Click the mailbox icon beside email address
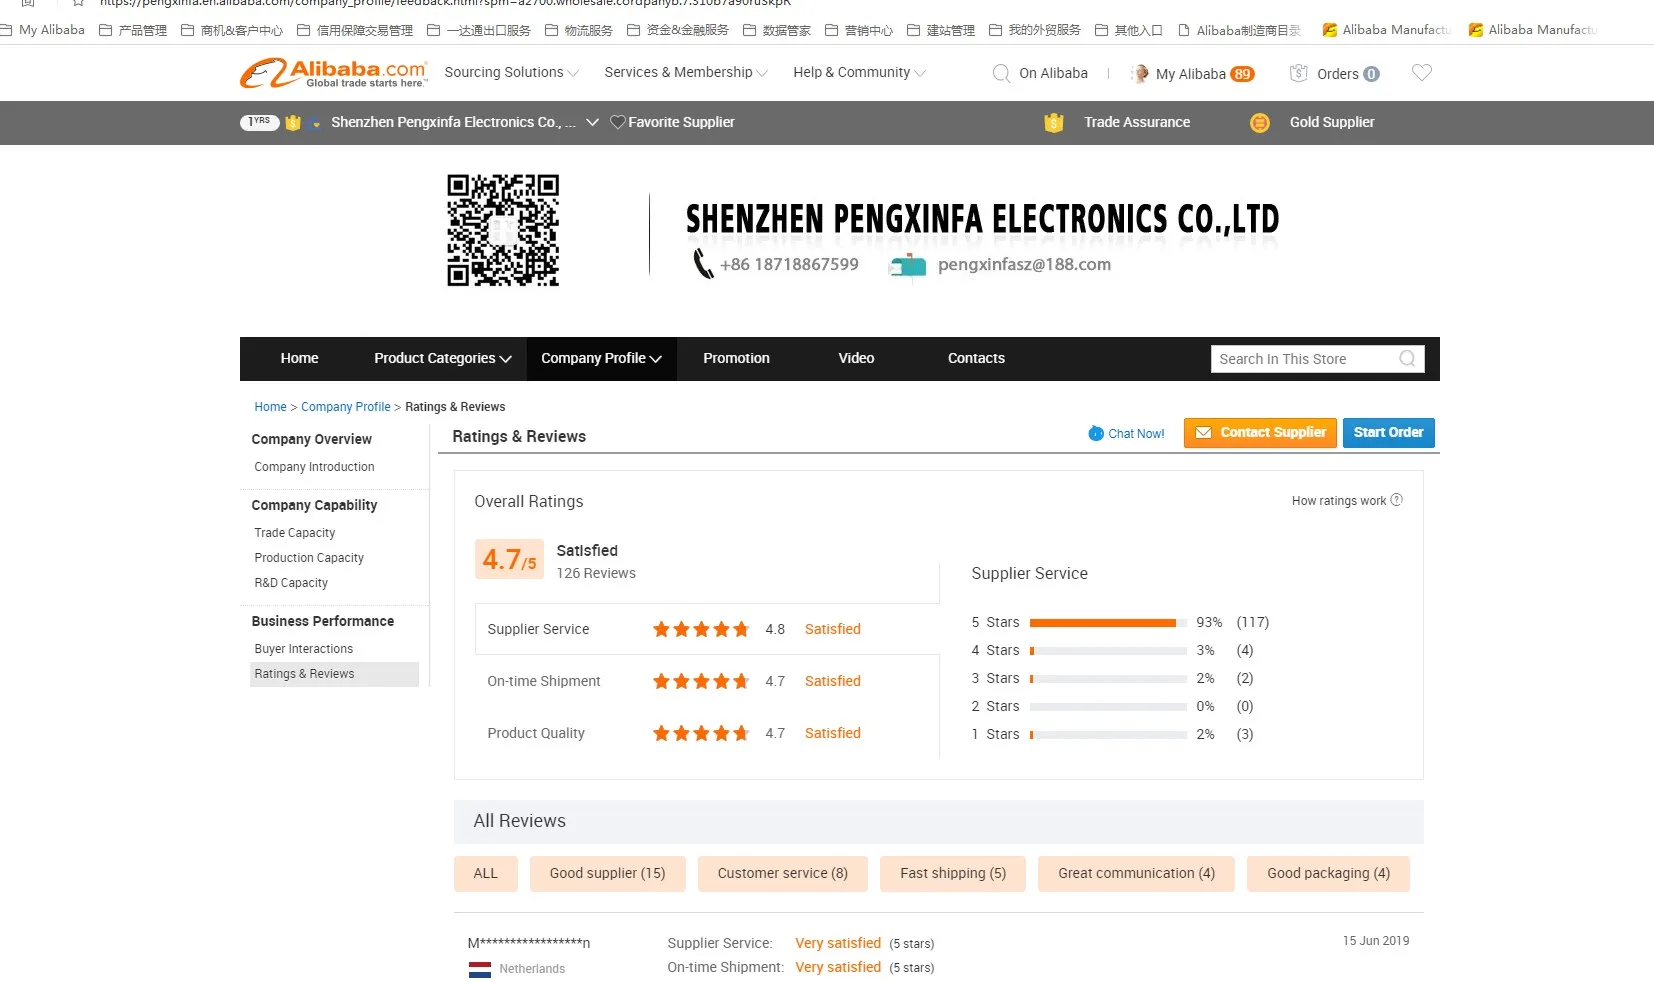 (x=908, y=265)
